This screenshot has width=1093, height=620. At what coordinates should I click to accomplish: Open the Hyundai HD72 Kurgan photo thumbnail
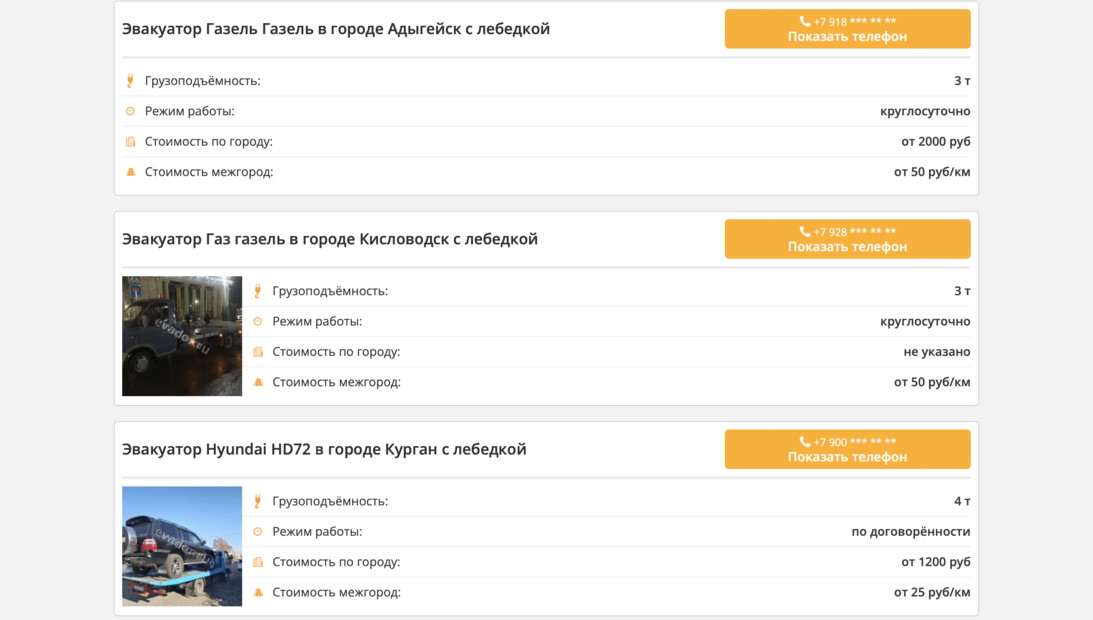click(x=182, y=546)
